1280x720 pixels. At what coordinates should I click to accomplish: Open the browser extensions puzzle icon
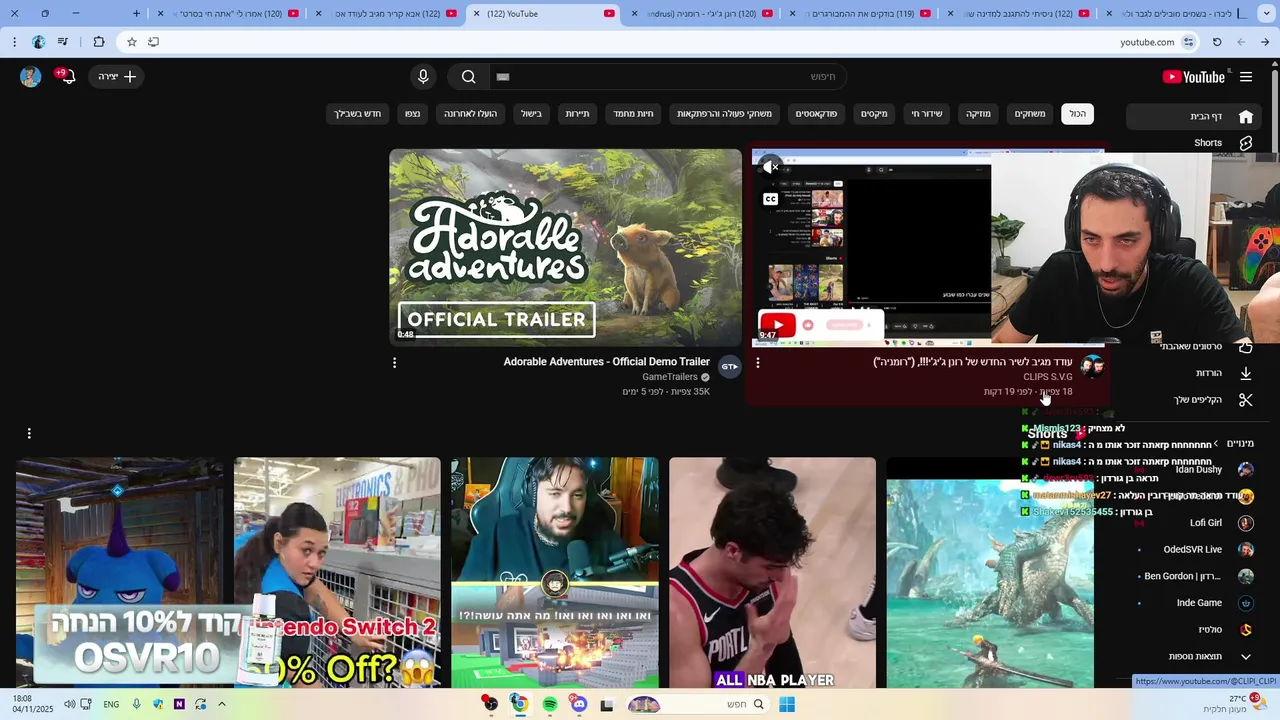(x=99, y=42)
